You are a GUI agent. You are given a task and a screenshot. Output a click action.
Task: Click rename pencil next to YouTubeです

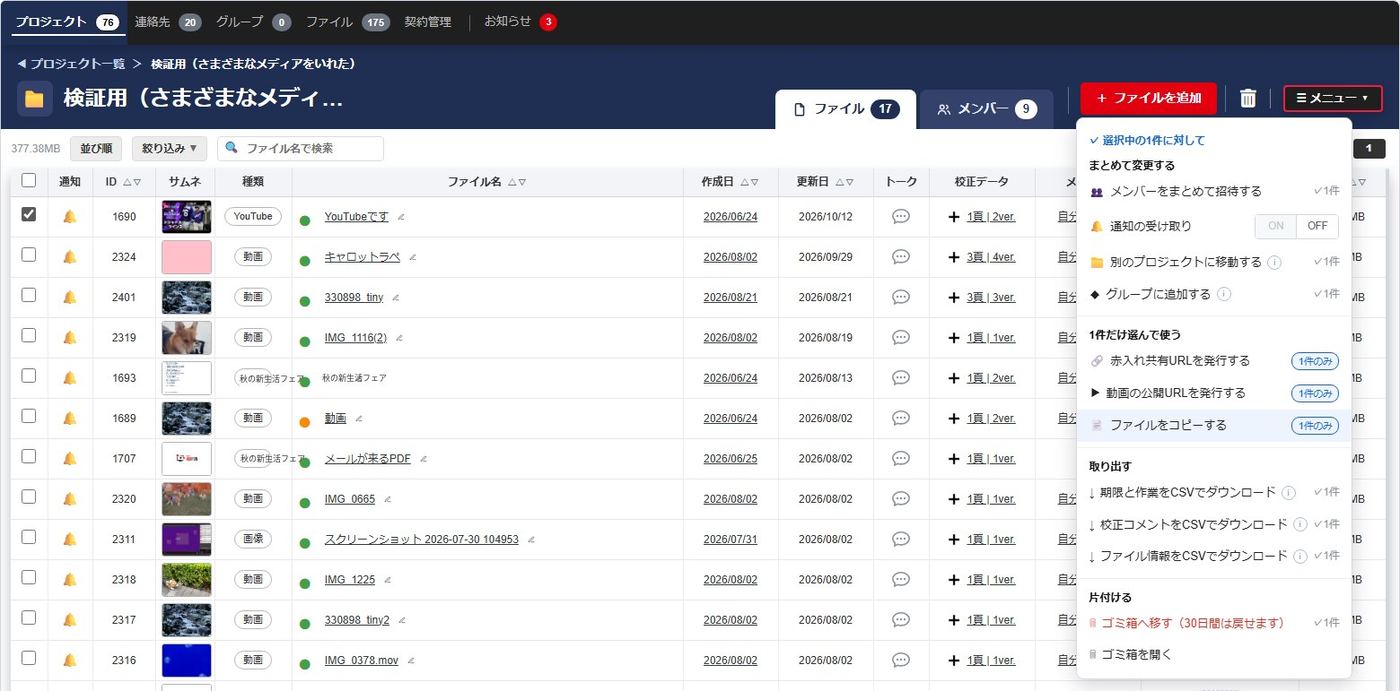tap(401, 216)
